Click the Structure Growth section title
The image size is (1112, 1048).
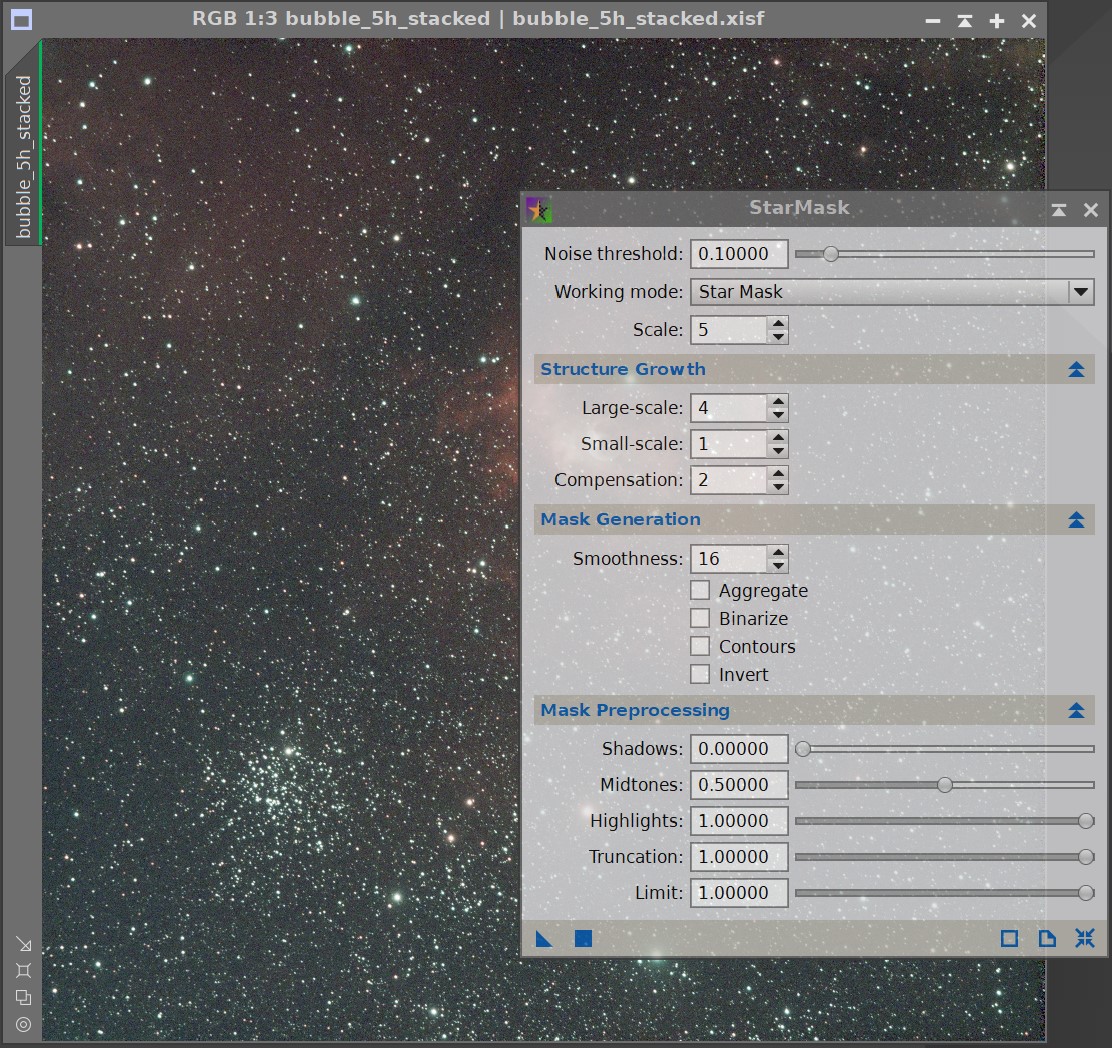[x=623, y=369]
